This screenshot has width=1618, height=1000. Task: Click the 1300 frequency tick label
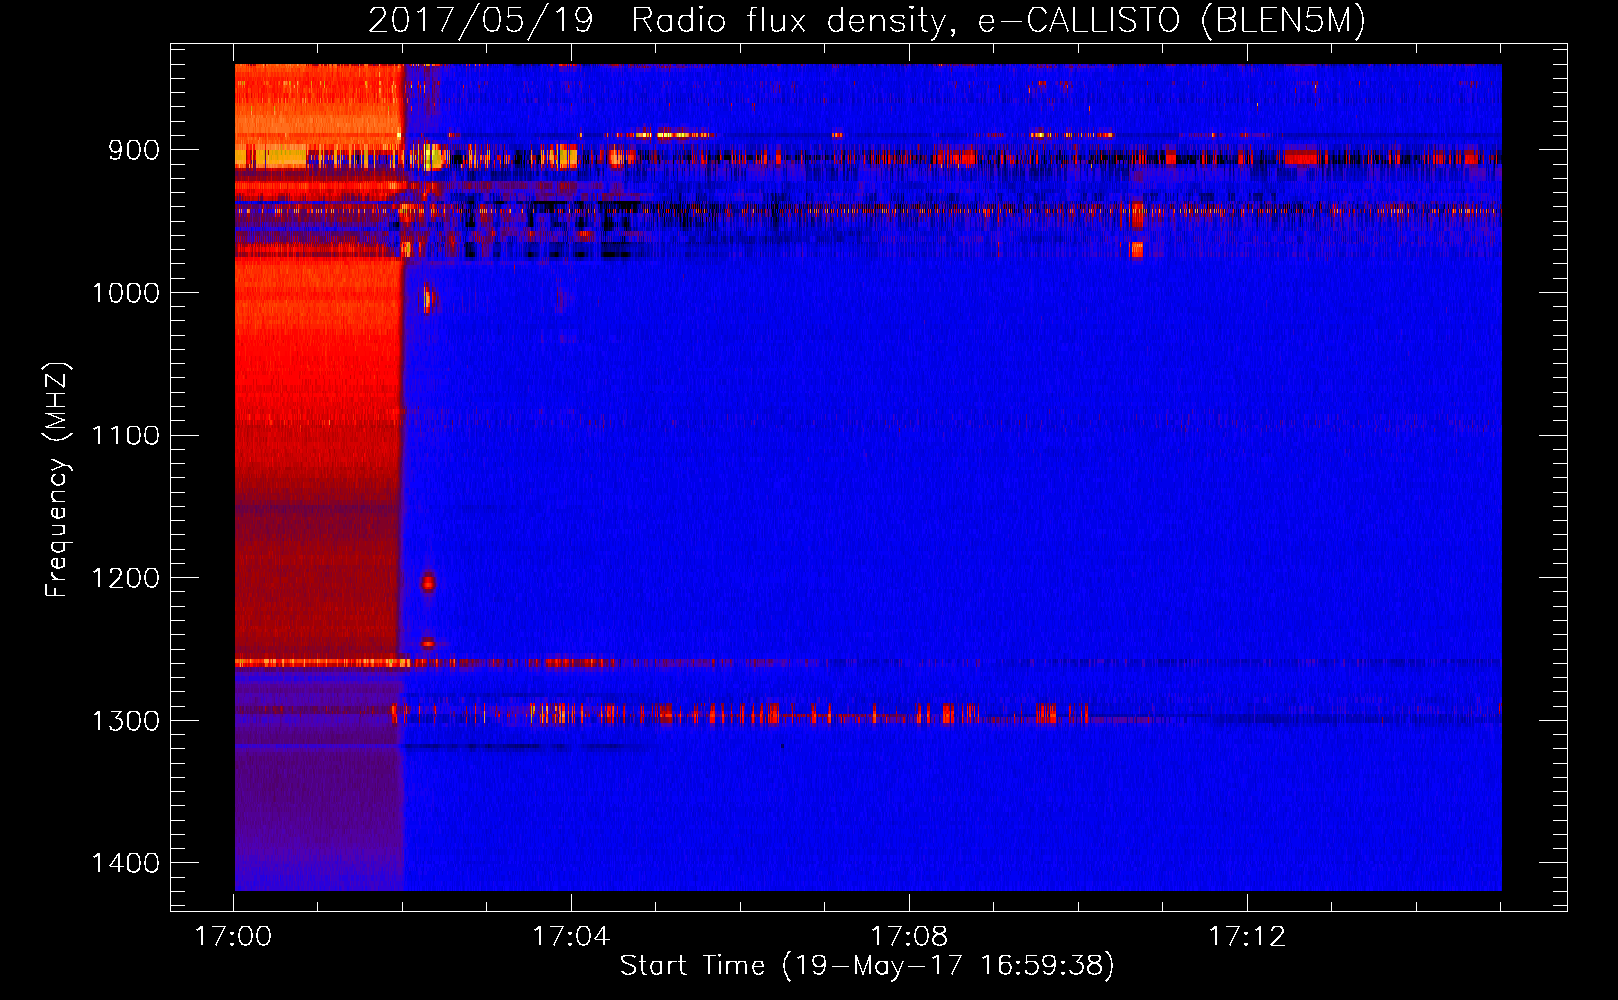(x=126, y=721)
